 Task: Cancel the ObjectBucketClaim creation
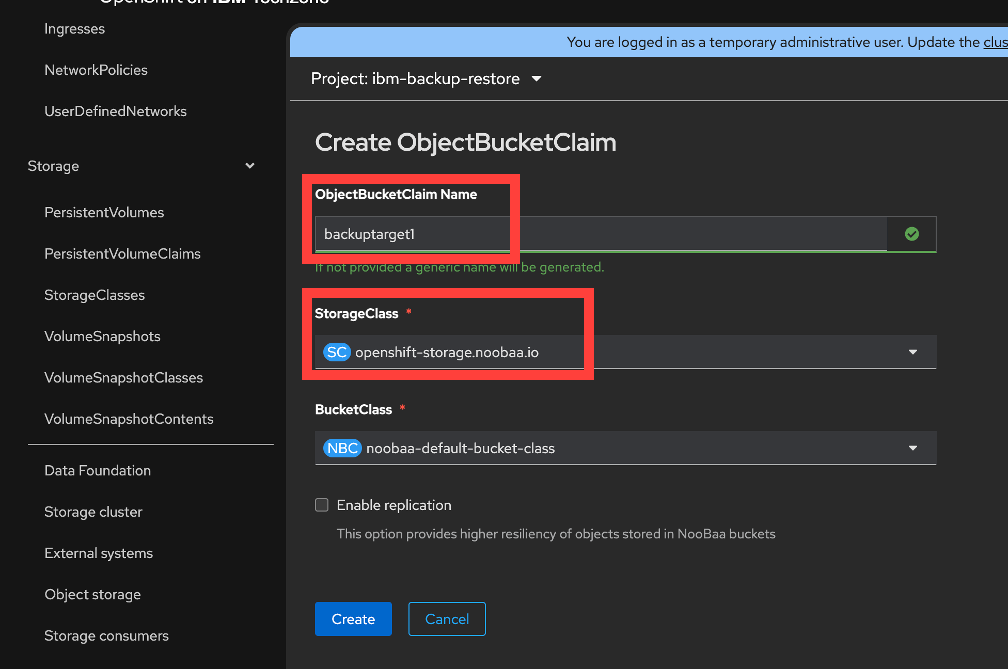447,619
